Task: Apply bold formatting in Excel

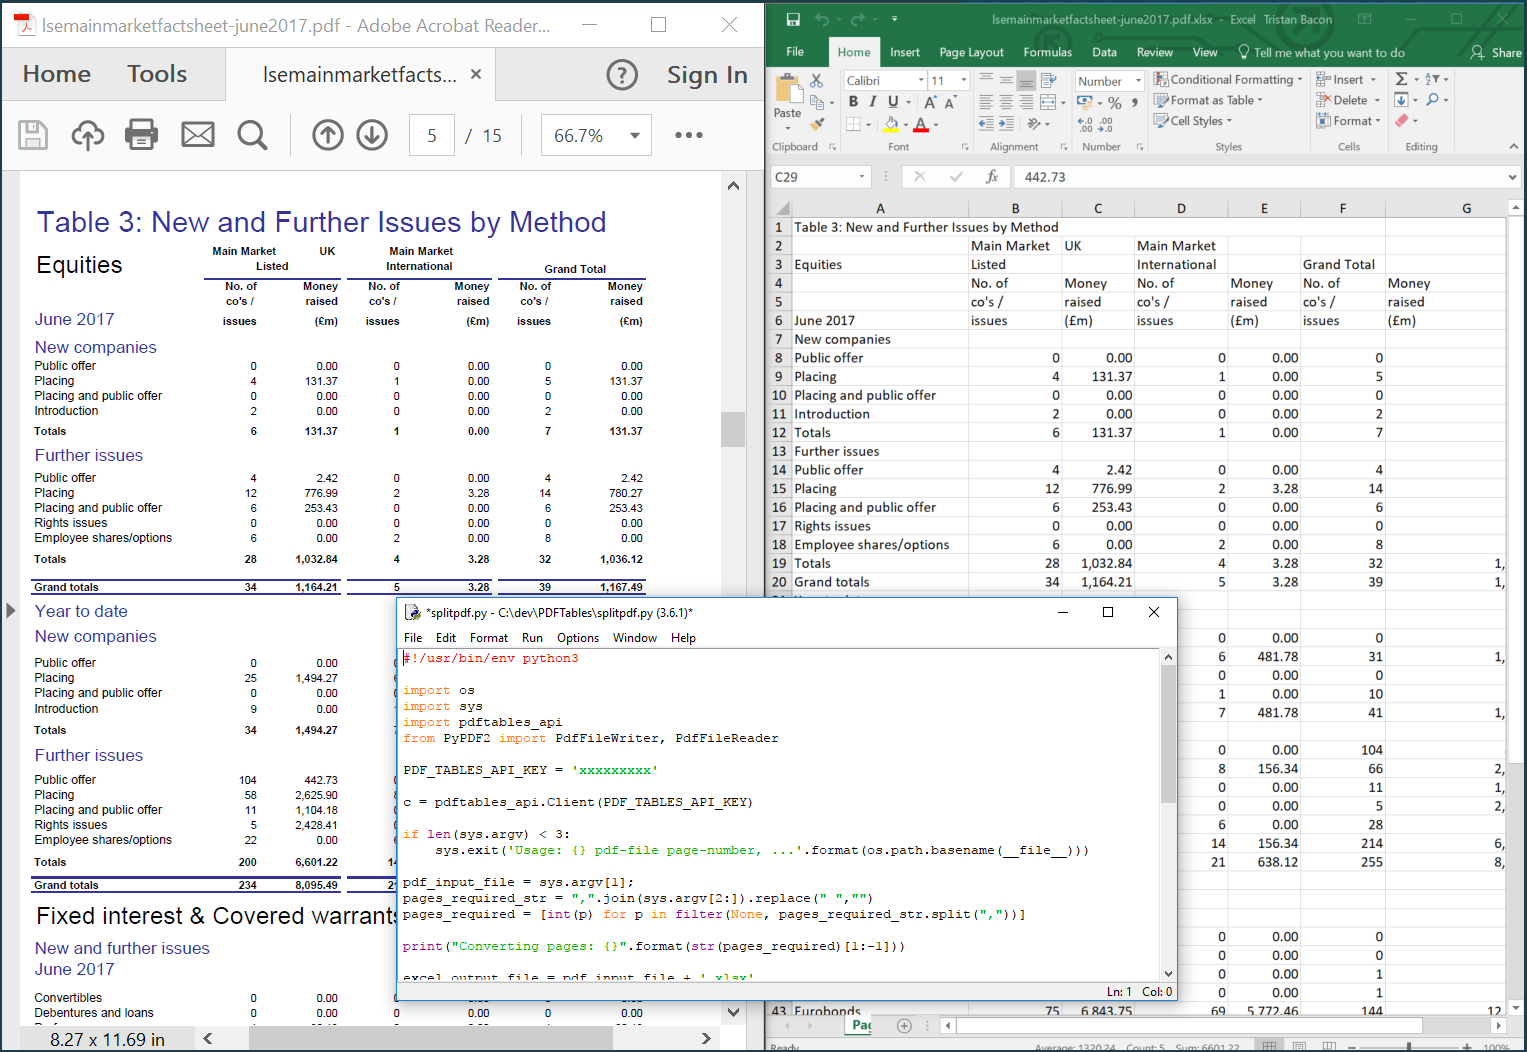Action: coord(853,101)
